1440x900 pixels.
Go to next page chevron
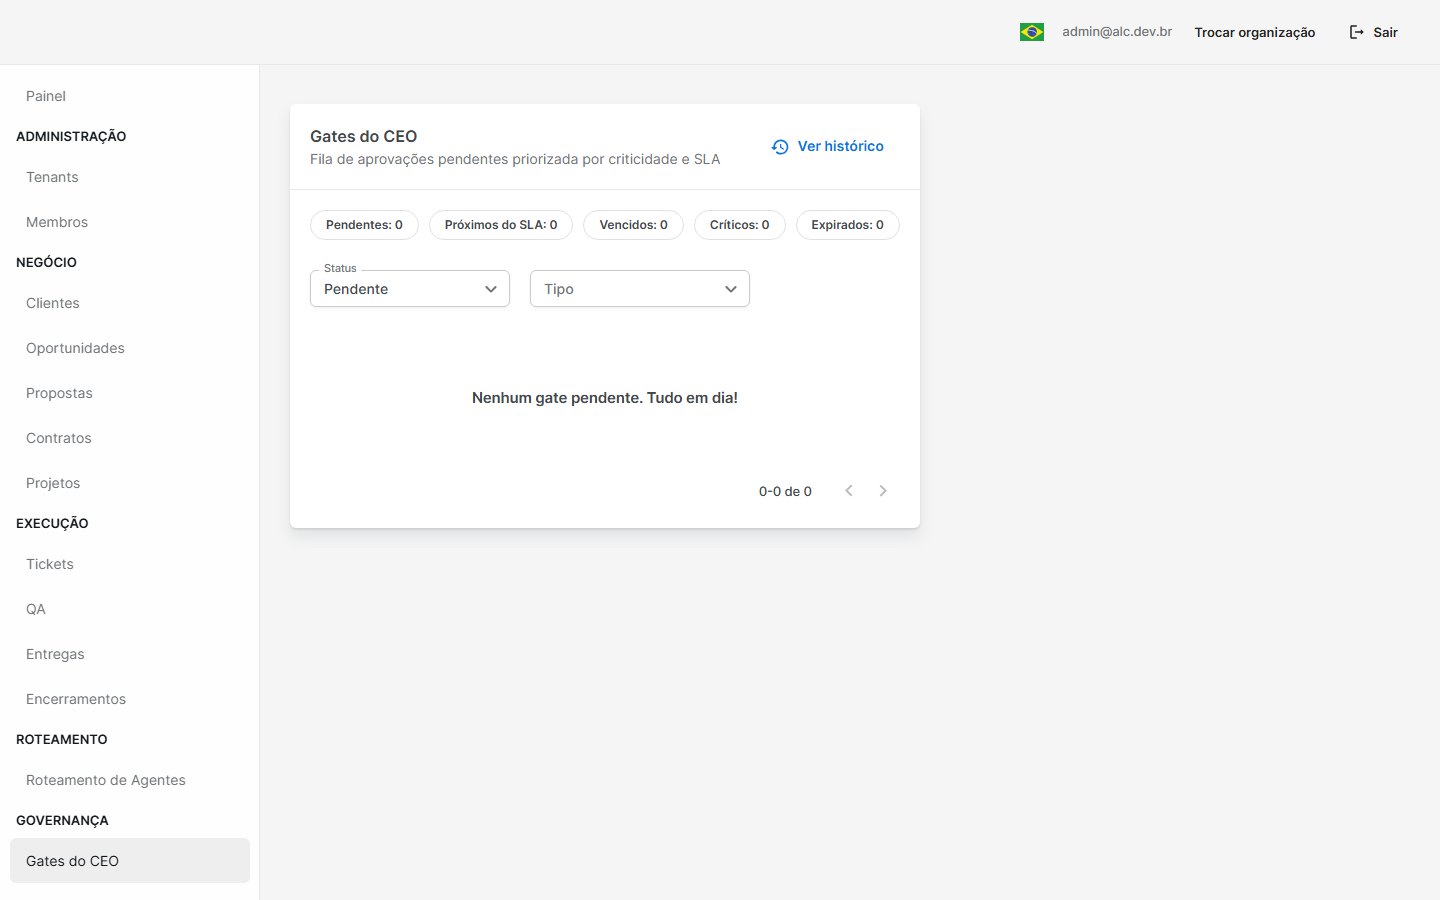click(883, 491)
